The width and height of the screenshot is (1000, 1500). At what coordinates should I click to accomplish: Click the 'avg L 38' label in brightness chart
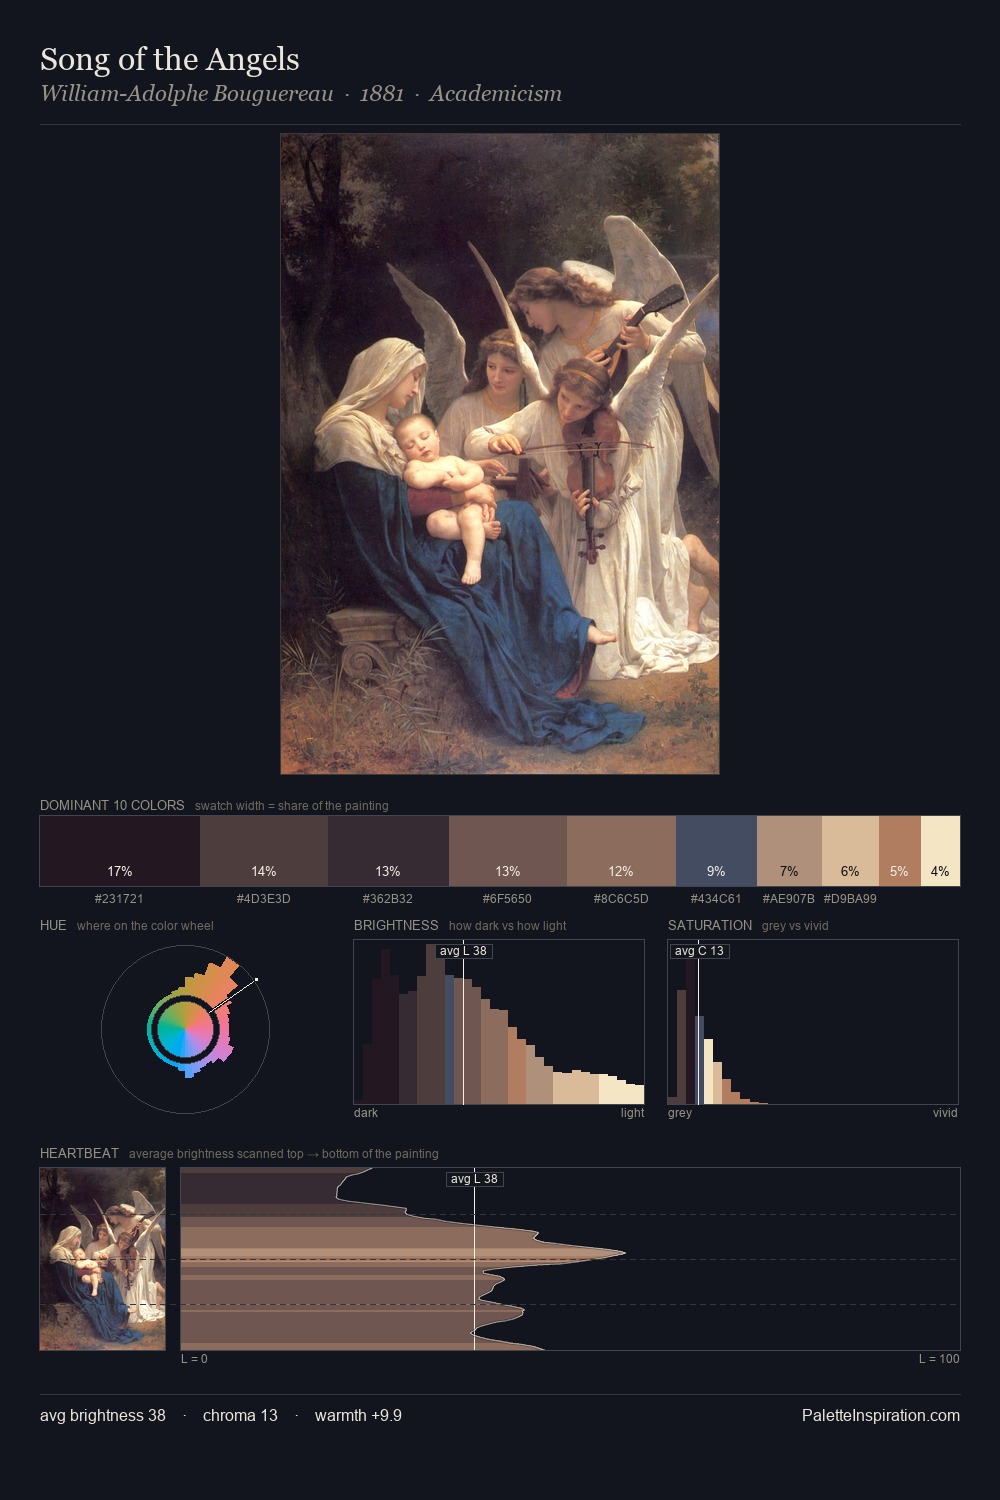coord(464,951)
